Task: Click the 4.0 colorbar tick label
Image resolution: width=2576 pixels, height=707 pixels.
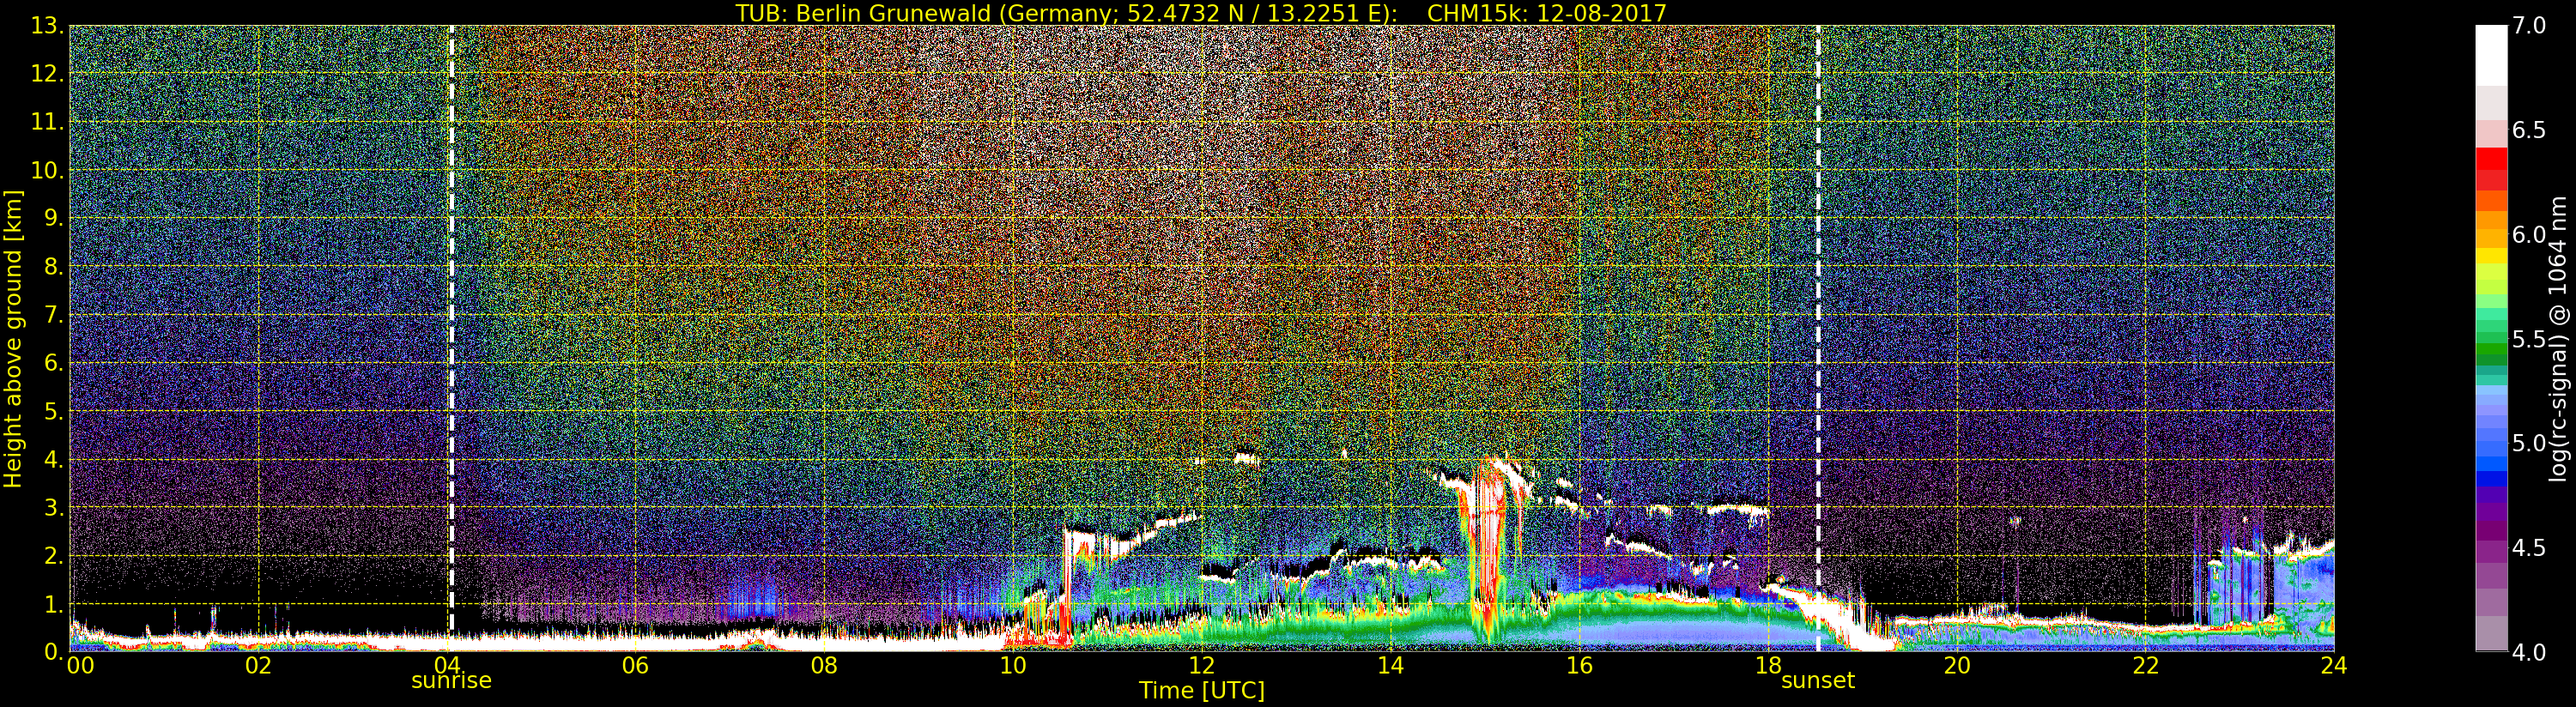Action: [x=2530, y=652]
